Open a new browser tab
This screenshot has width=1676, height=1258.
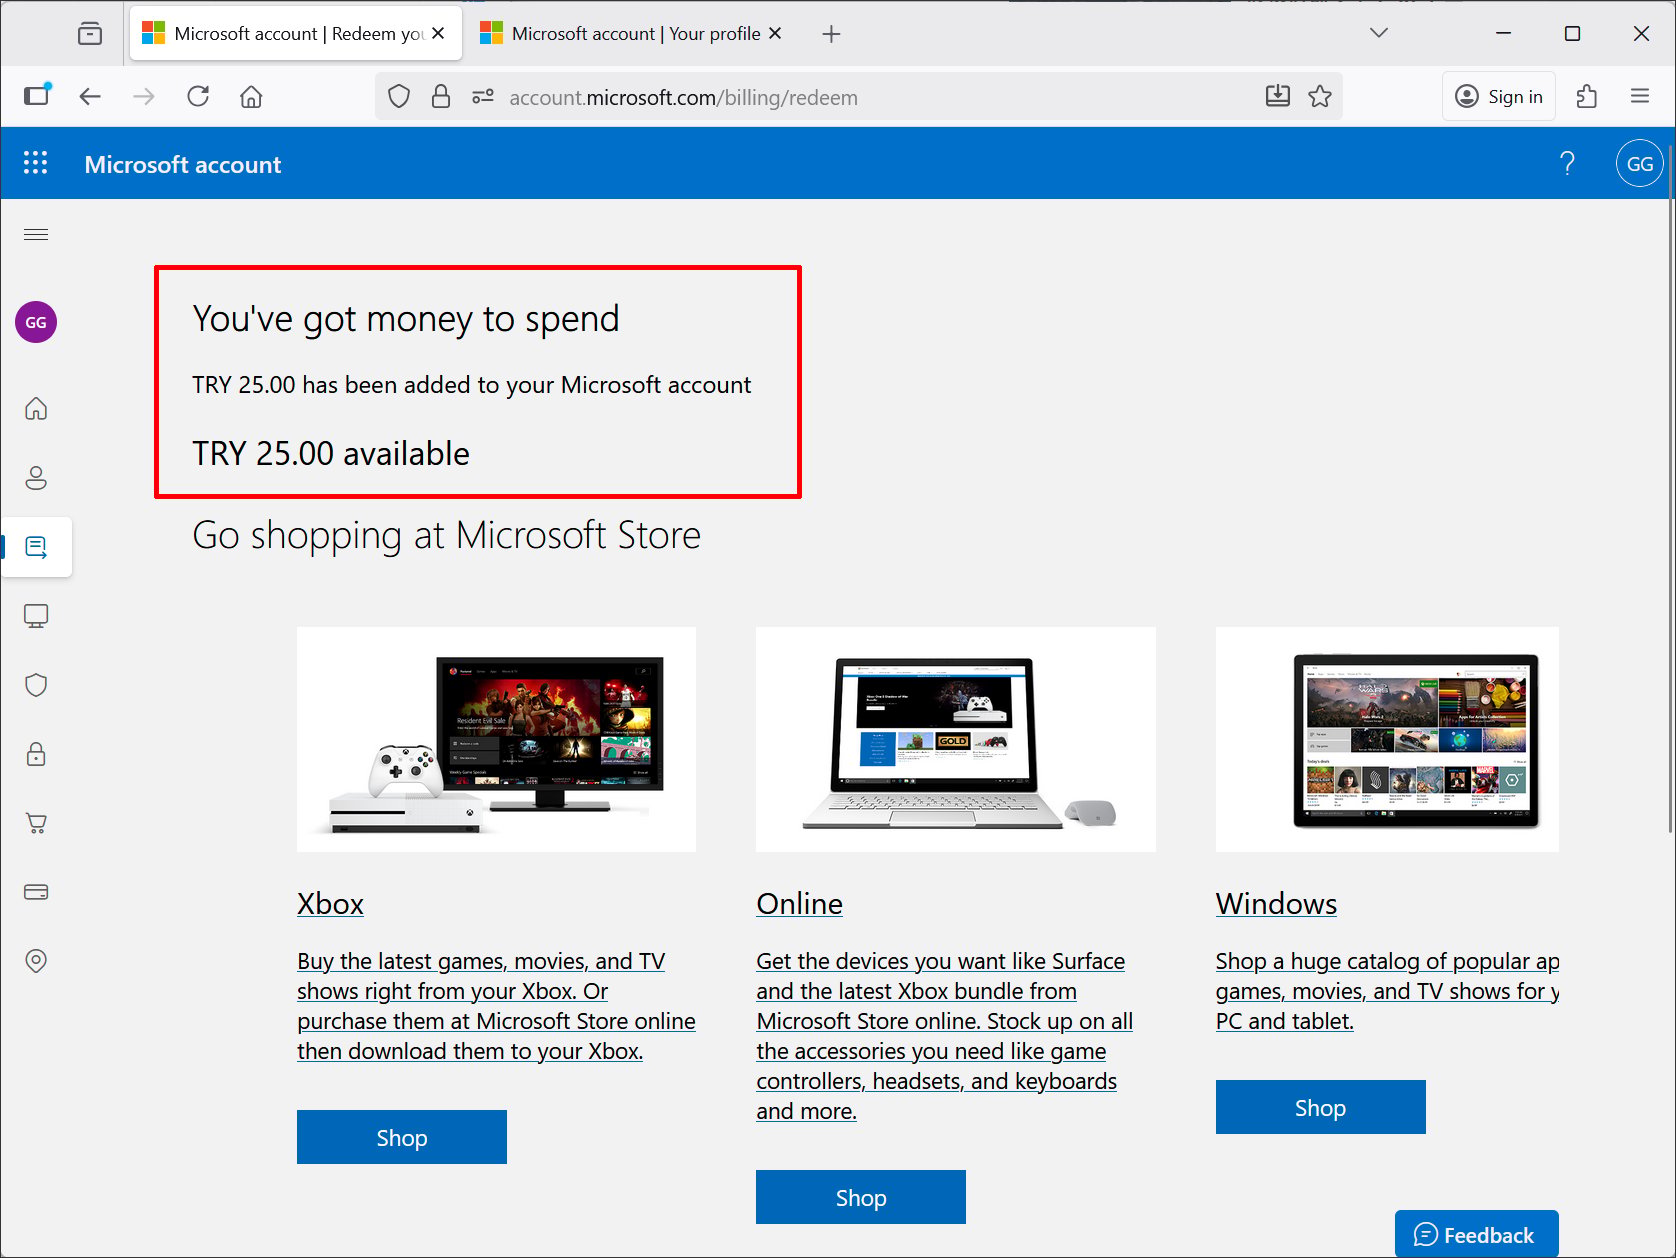point(831,34)
